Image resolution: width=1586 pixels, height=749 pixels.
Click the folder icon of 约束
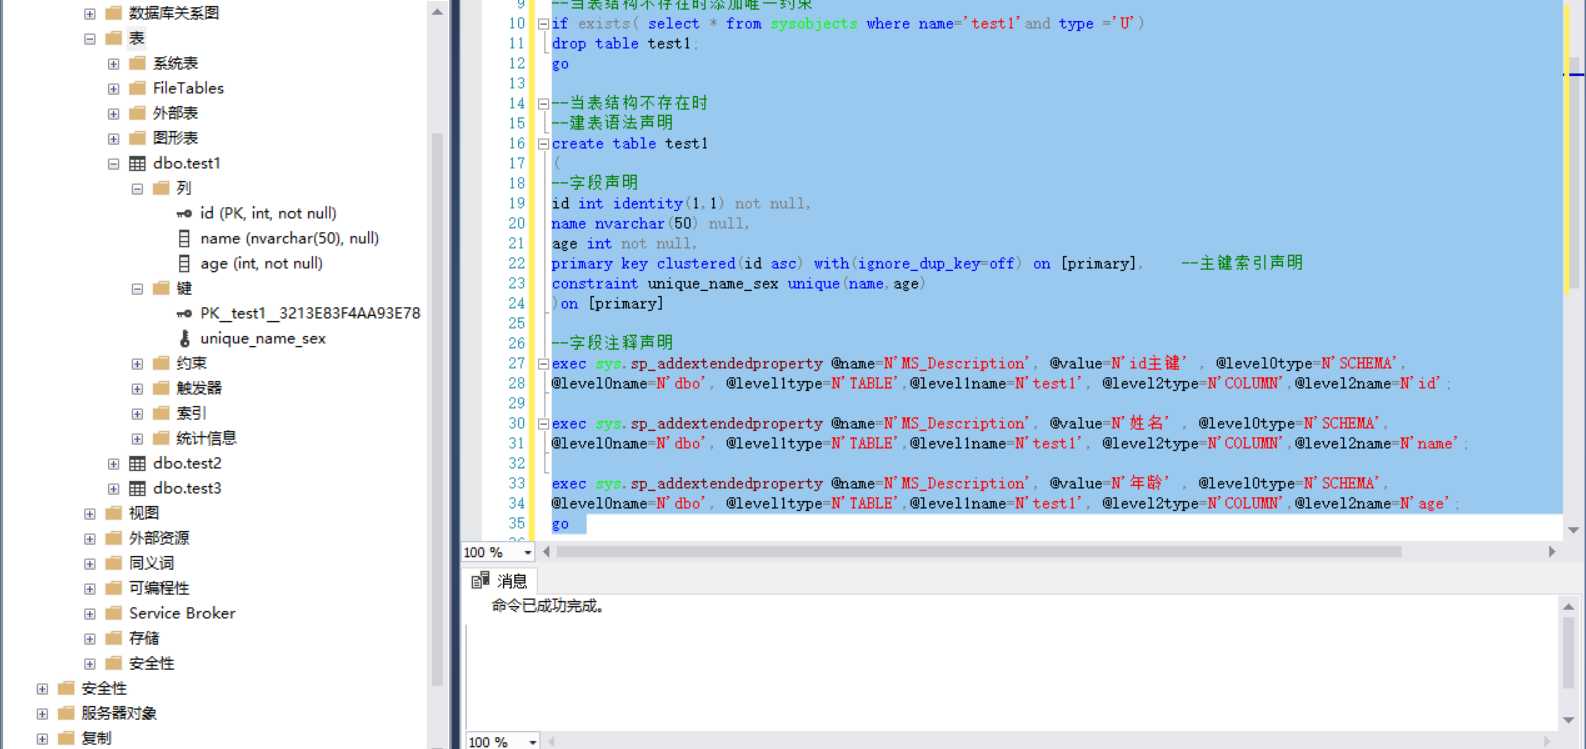[162, 363]
